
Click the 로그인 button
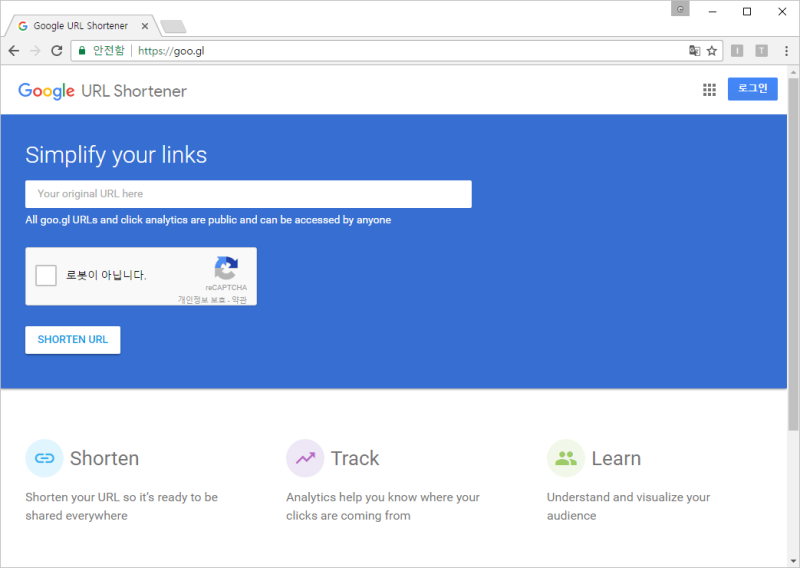(753, 89)
